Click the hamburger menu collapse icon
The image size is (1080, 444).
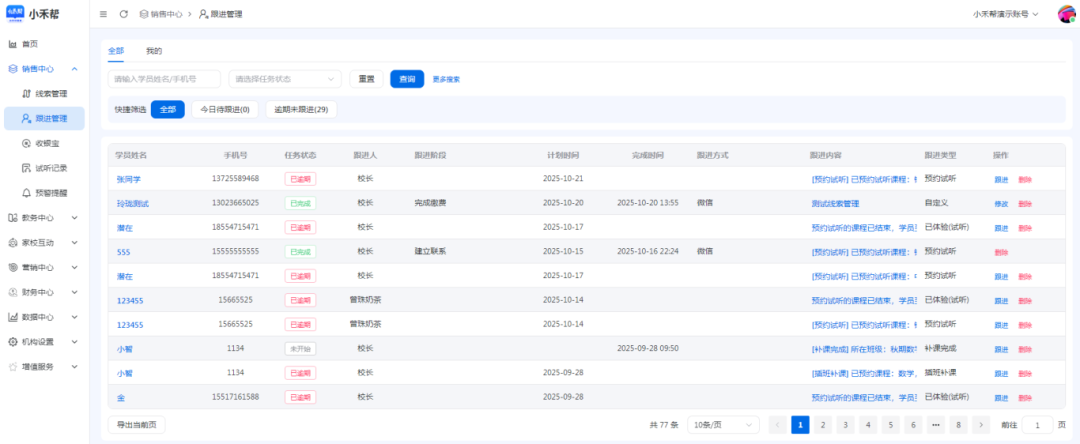coord(104,14)
